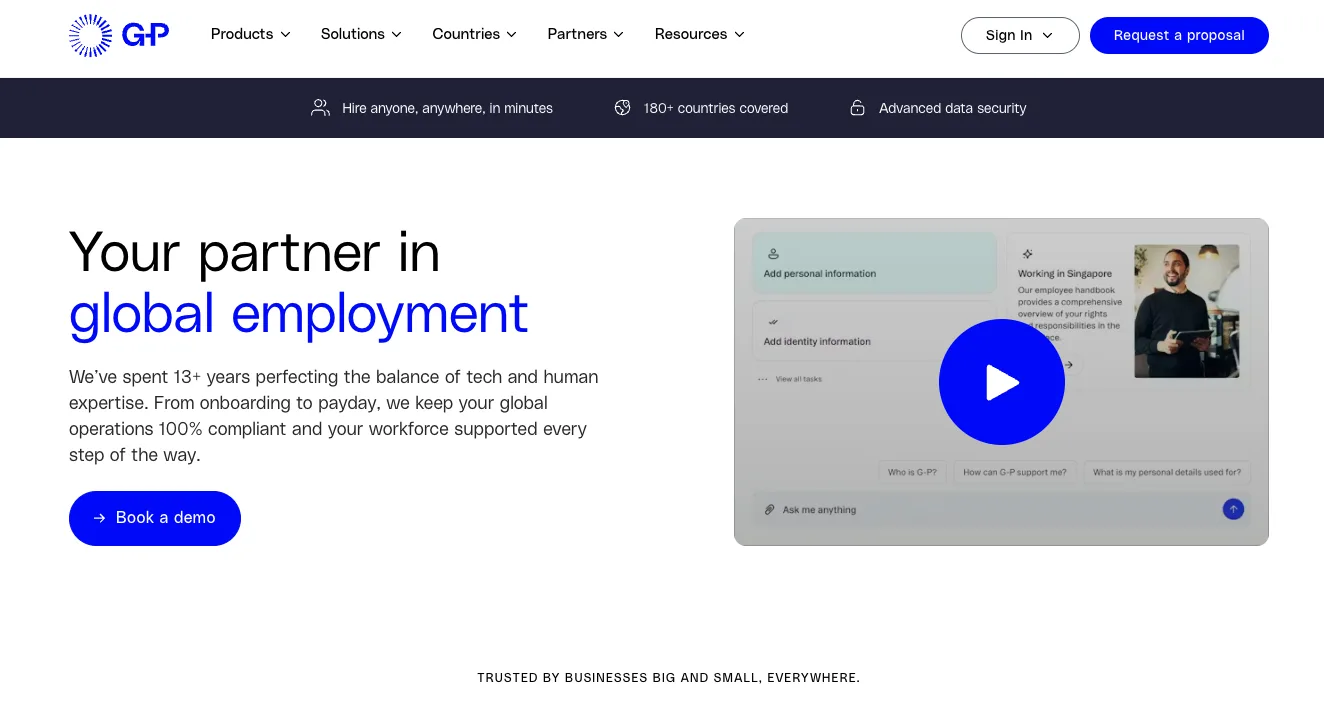1324x704 pixels.
Task: Click the Request a proposal button
Action: click(x=1179, y=35)
